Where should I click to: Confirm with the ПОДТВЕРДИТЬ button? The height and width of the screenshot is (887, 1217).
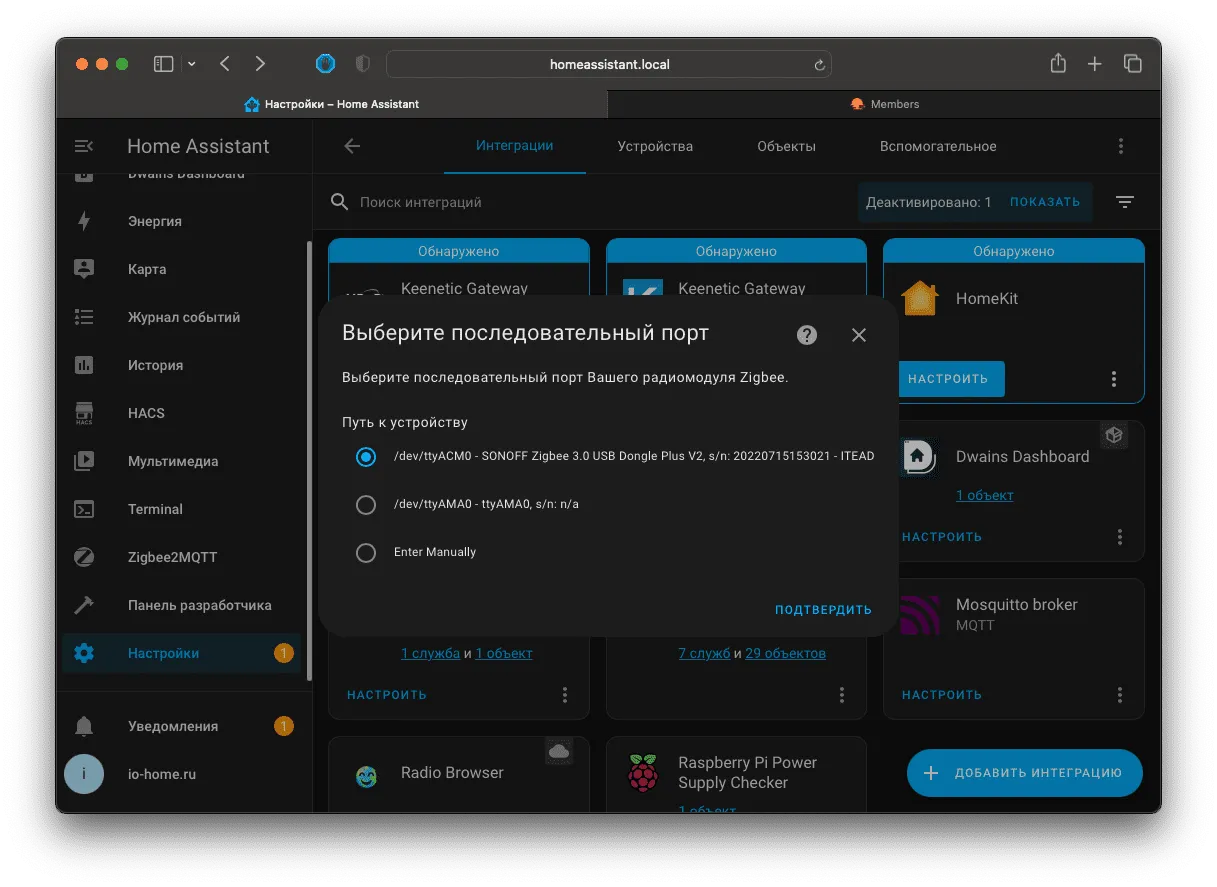pyautogui.click(x=823, y=610)
